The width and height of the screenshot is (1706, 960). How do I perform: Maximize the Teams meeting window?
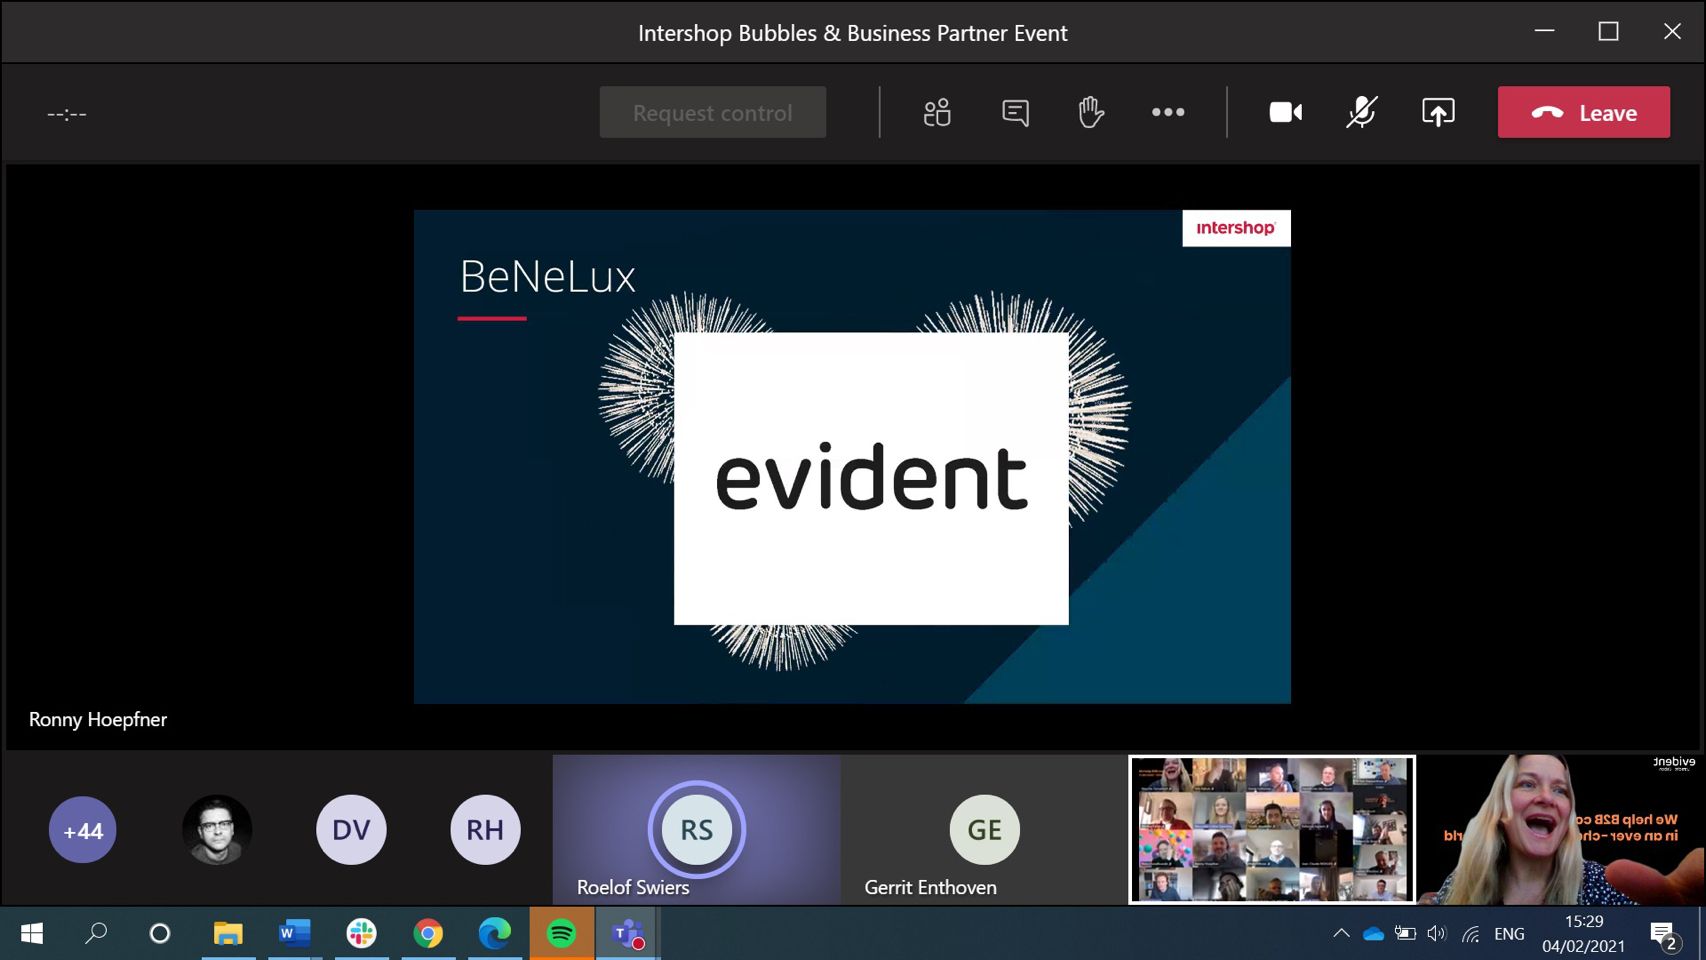tap(1609, 32)
